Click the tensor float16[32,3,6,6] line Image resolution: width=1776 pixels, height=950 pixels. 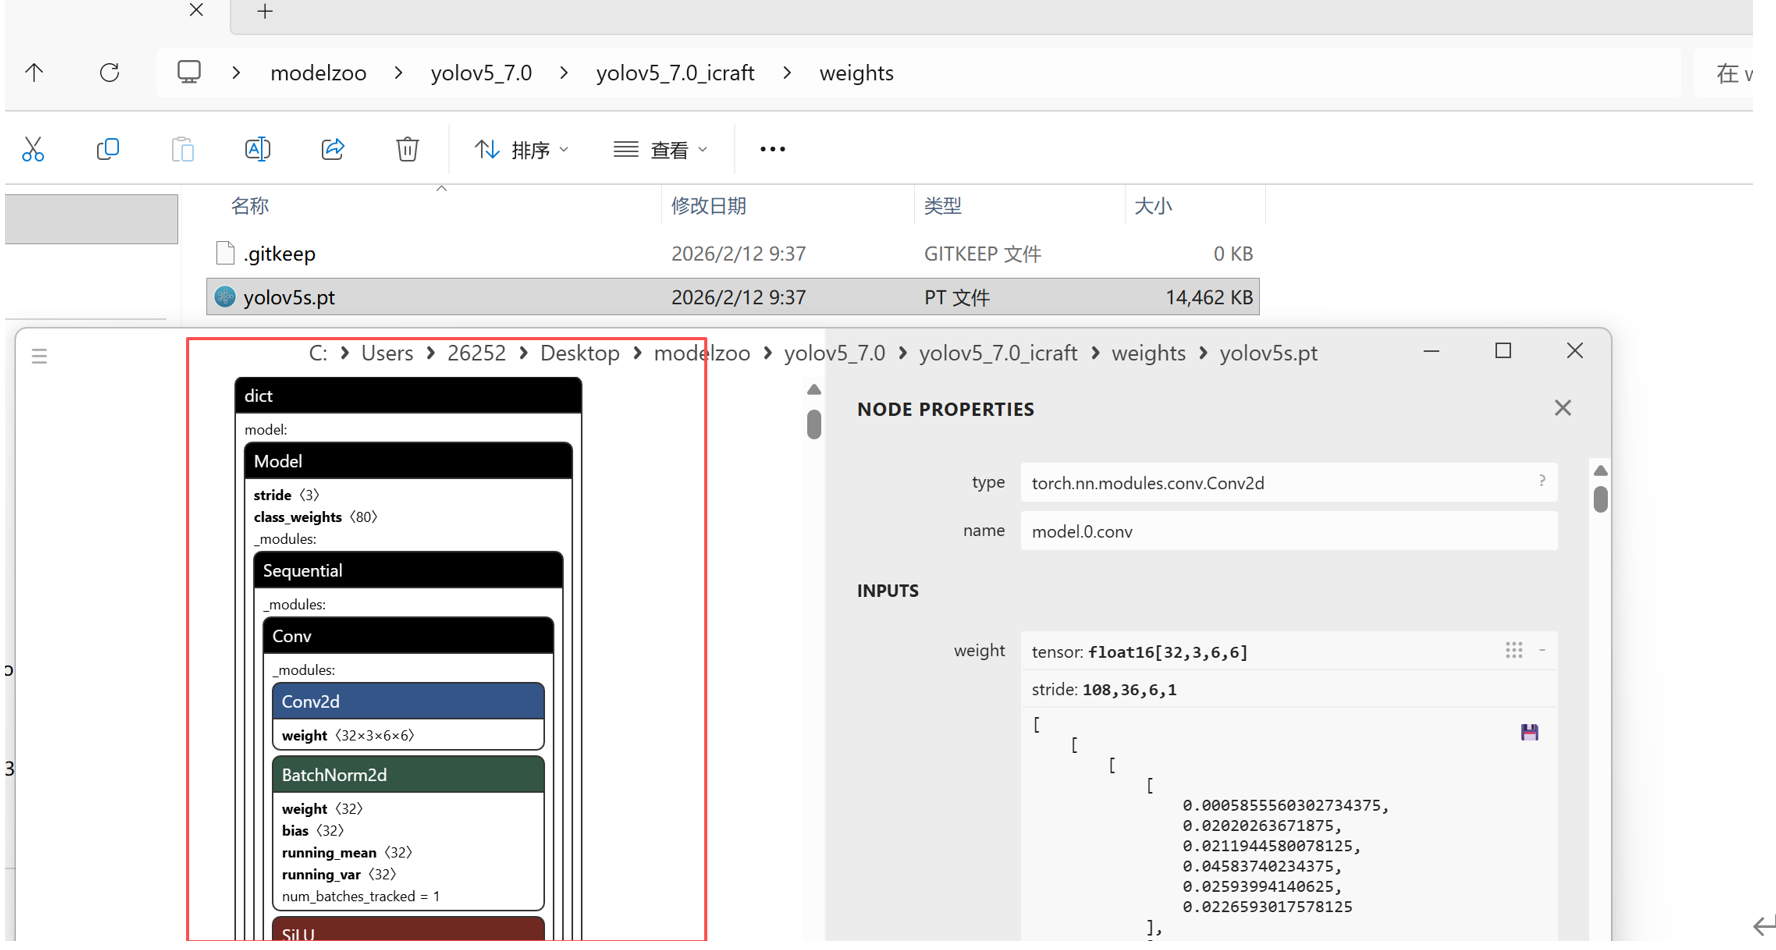[x=1139, y=652]
